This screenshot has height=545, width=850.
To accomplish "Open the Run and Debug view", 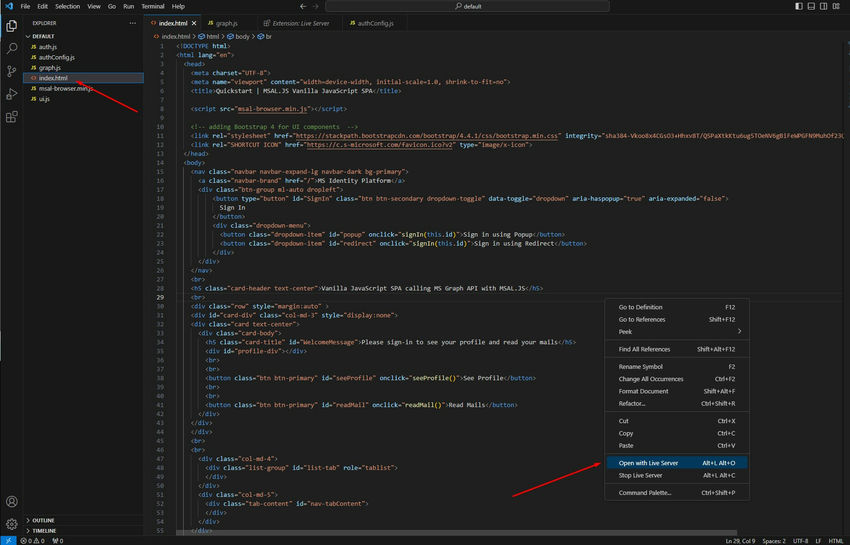I will point(12,93).
